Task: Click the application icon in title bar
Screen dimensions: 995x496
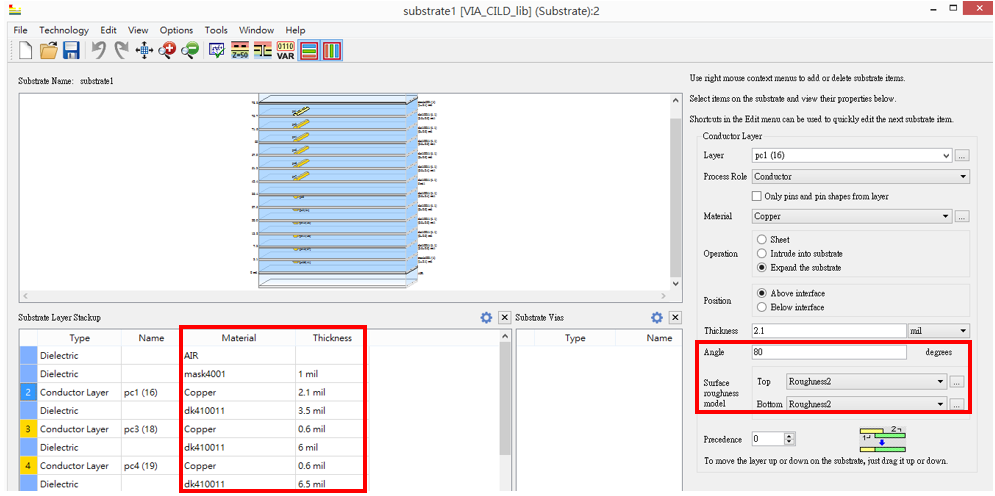Action: (x=14, y=10)
